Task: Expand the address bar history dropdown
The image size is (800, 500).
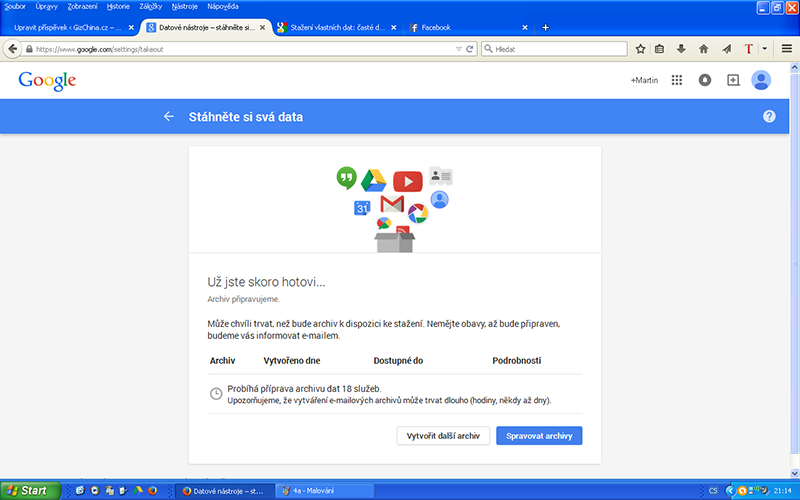Action: [x=458, y=49]
